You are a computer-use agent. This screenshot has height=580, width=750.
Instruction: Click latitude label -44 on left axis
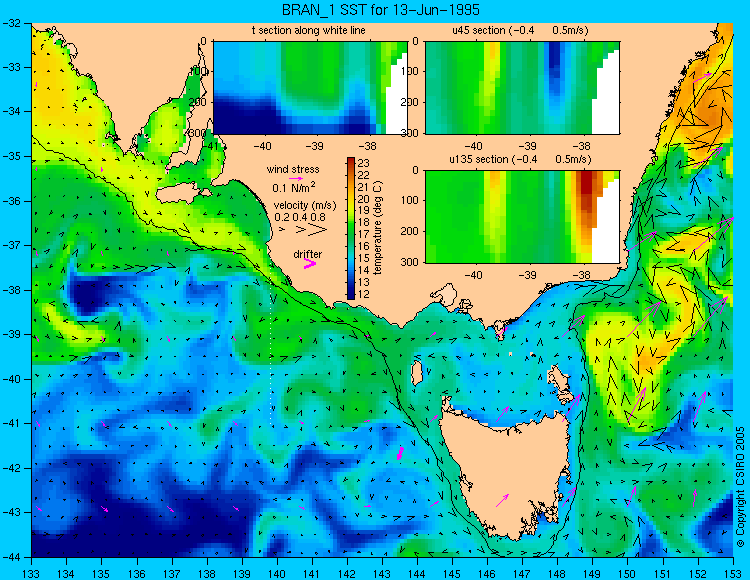tap(11, 557)
